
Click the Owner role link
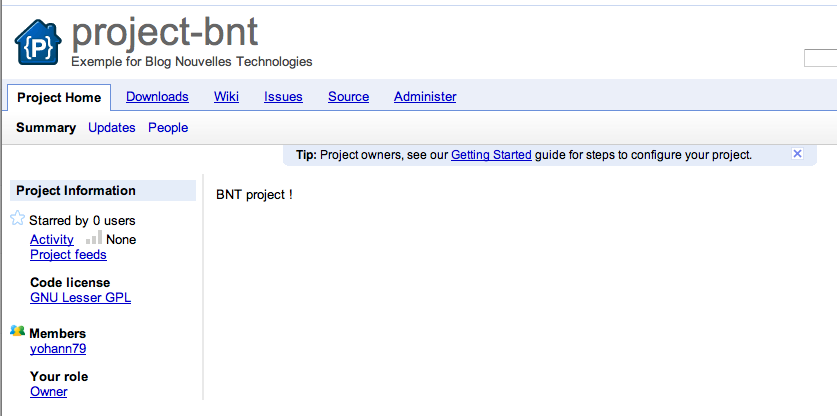[49, 392]
